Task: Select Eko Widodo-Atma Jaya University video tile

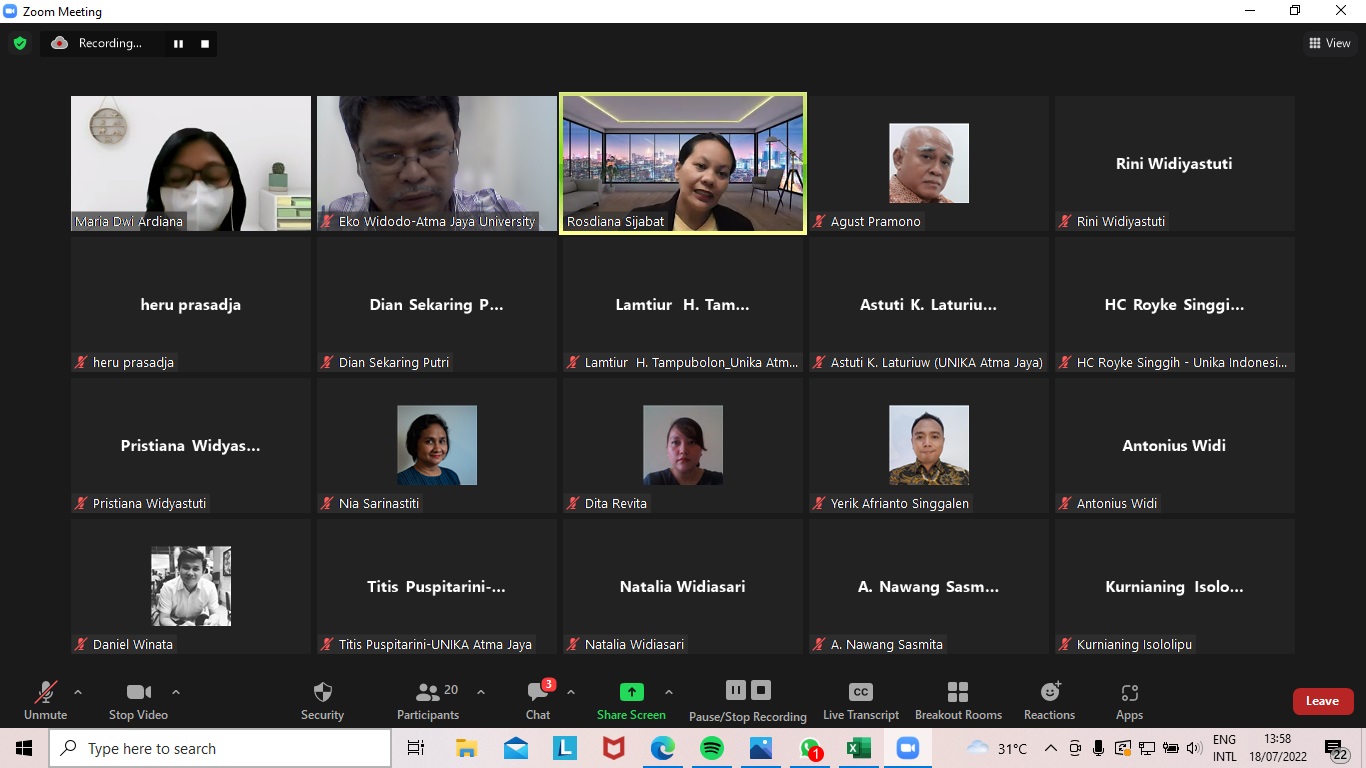Action: click(437, 164)
